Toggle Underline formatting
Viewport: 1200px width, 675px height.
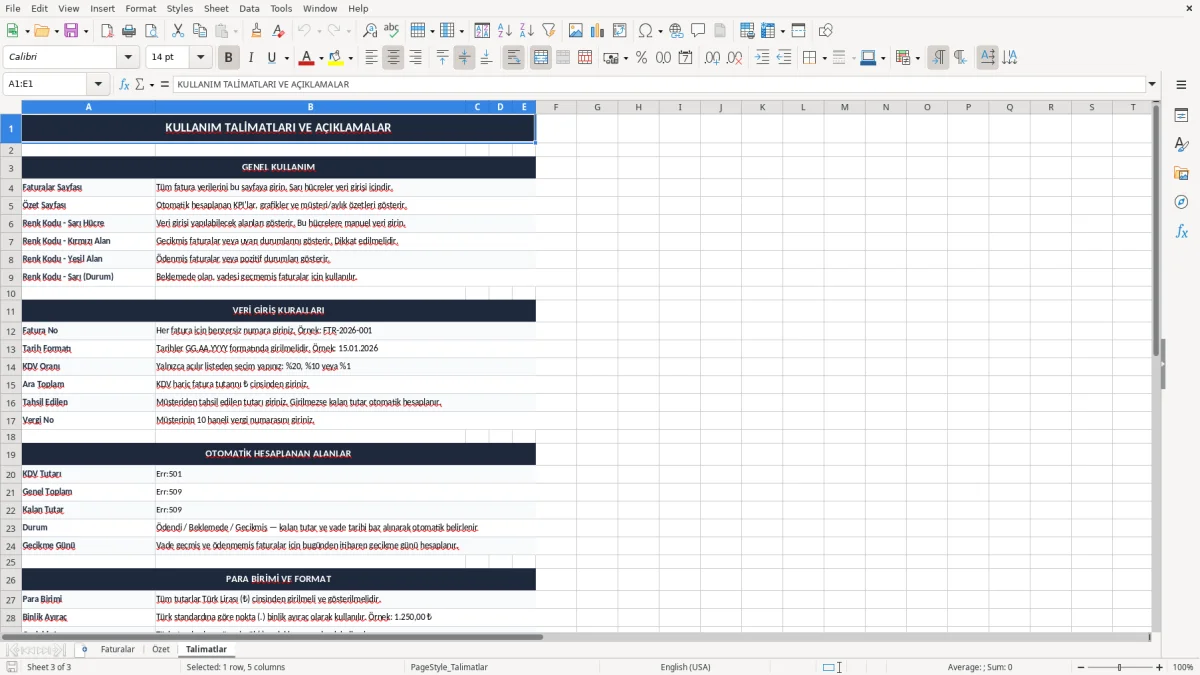(x=271, y=58)
